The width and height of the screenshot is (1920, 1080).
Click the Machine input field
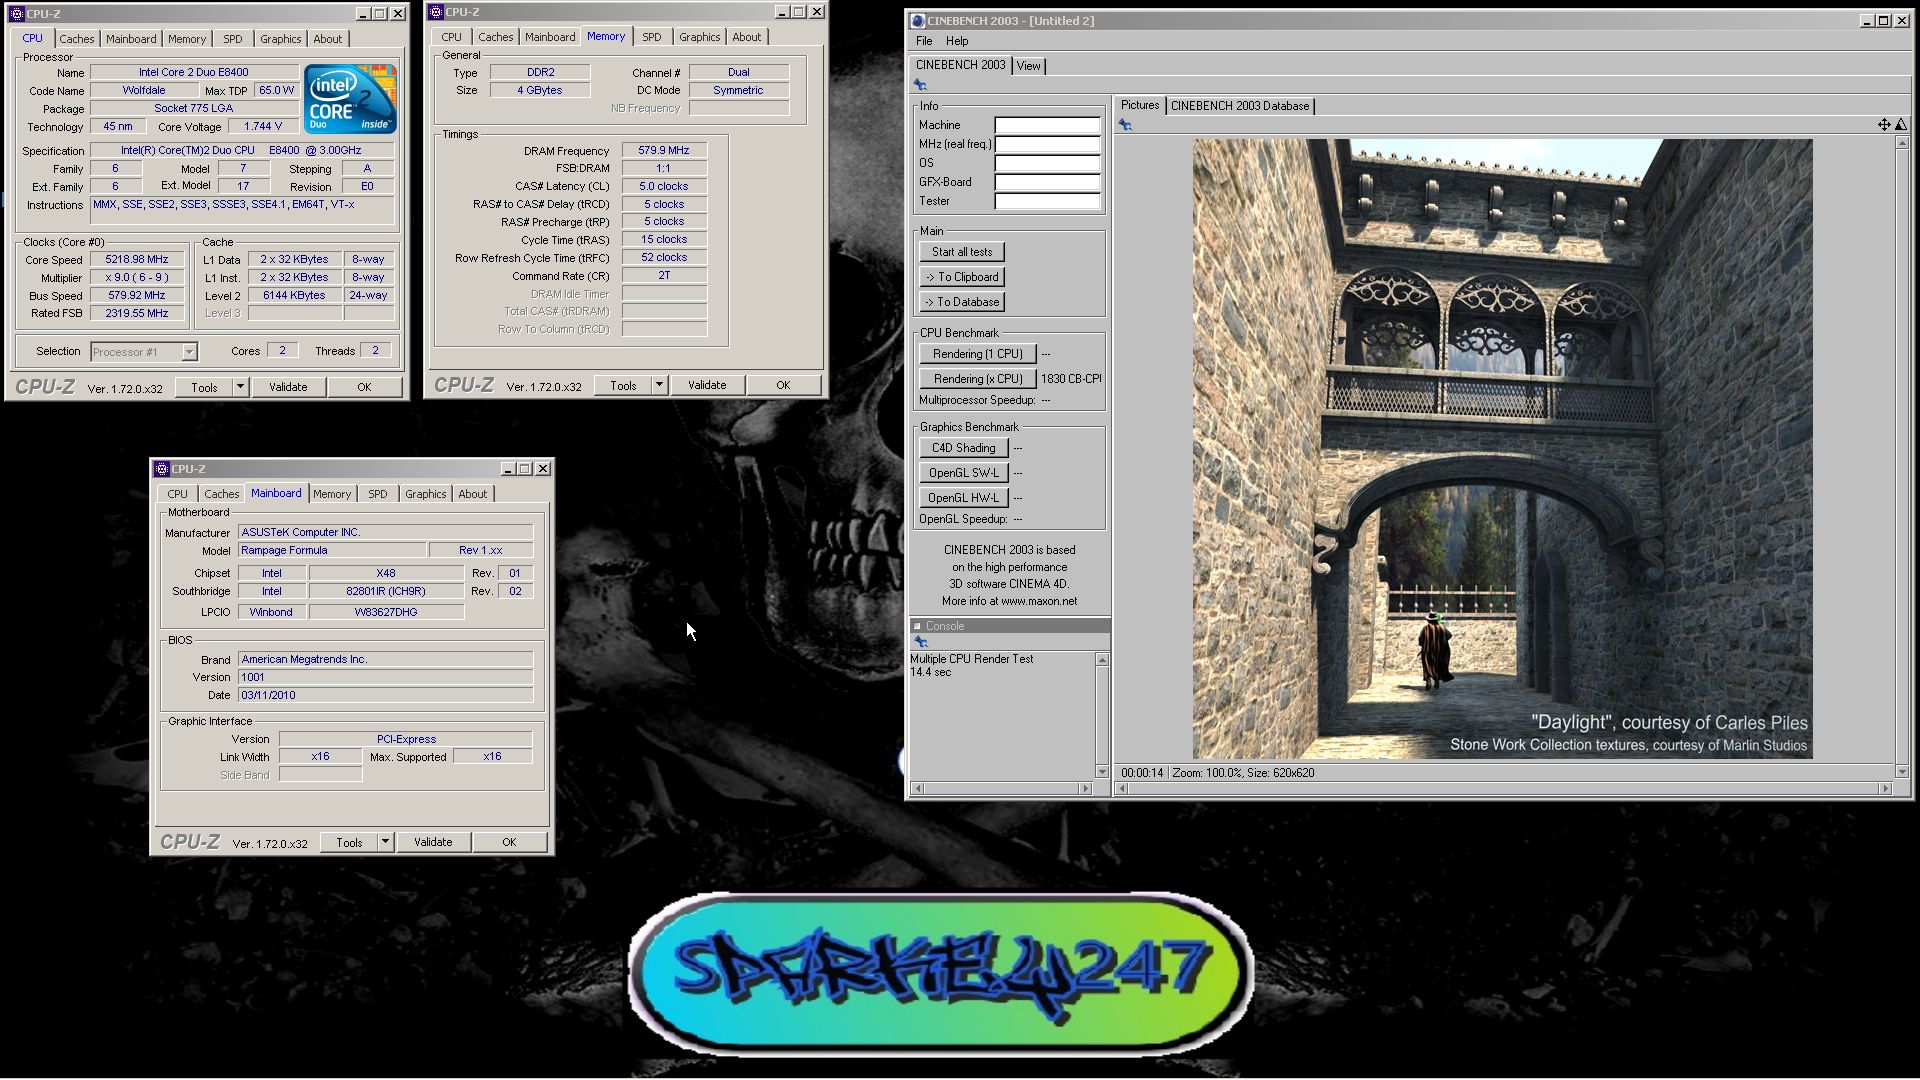coord(1047,126)
